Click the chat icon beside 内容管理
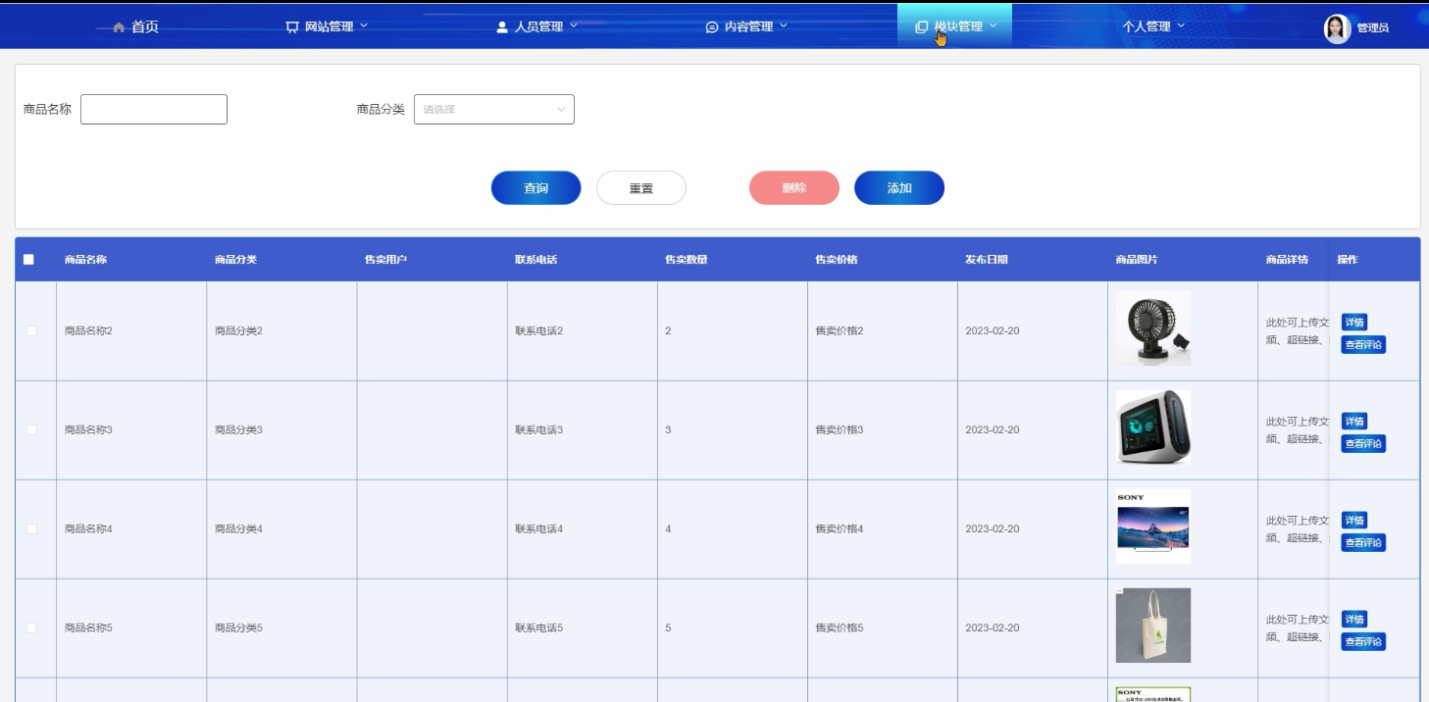The height and width of the screenshot is (702, 1429). [712, 27]
